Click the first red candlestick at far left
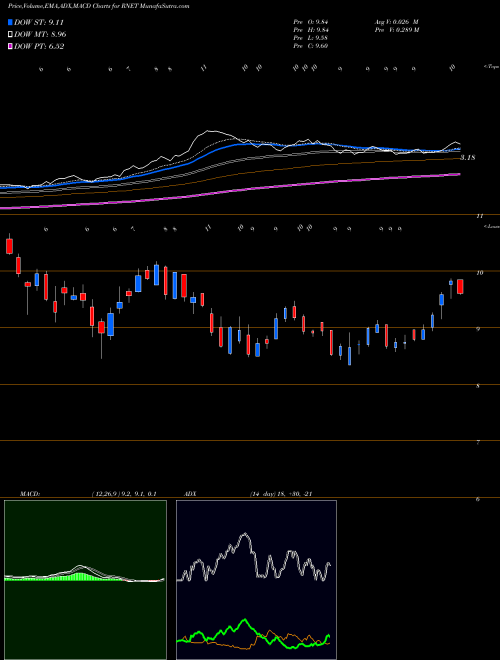The height and width of the screenshot is (660, 500). (10, 246)
